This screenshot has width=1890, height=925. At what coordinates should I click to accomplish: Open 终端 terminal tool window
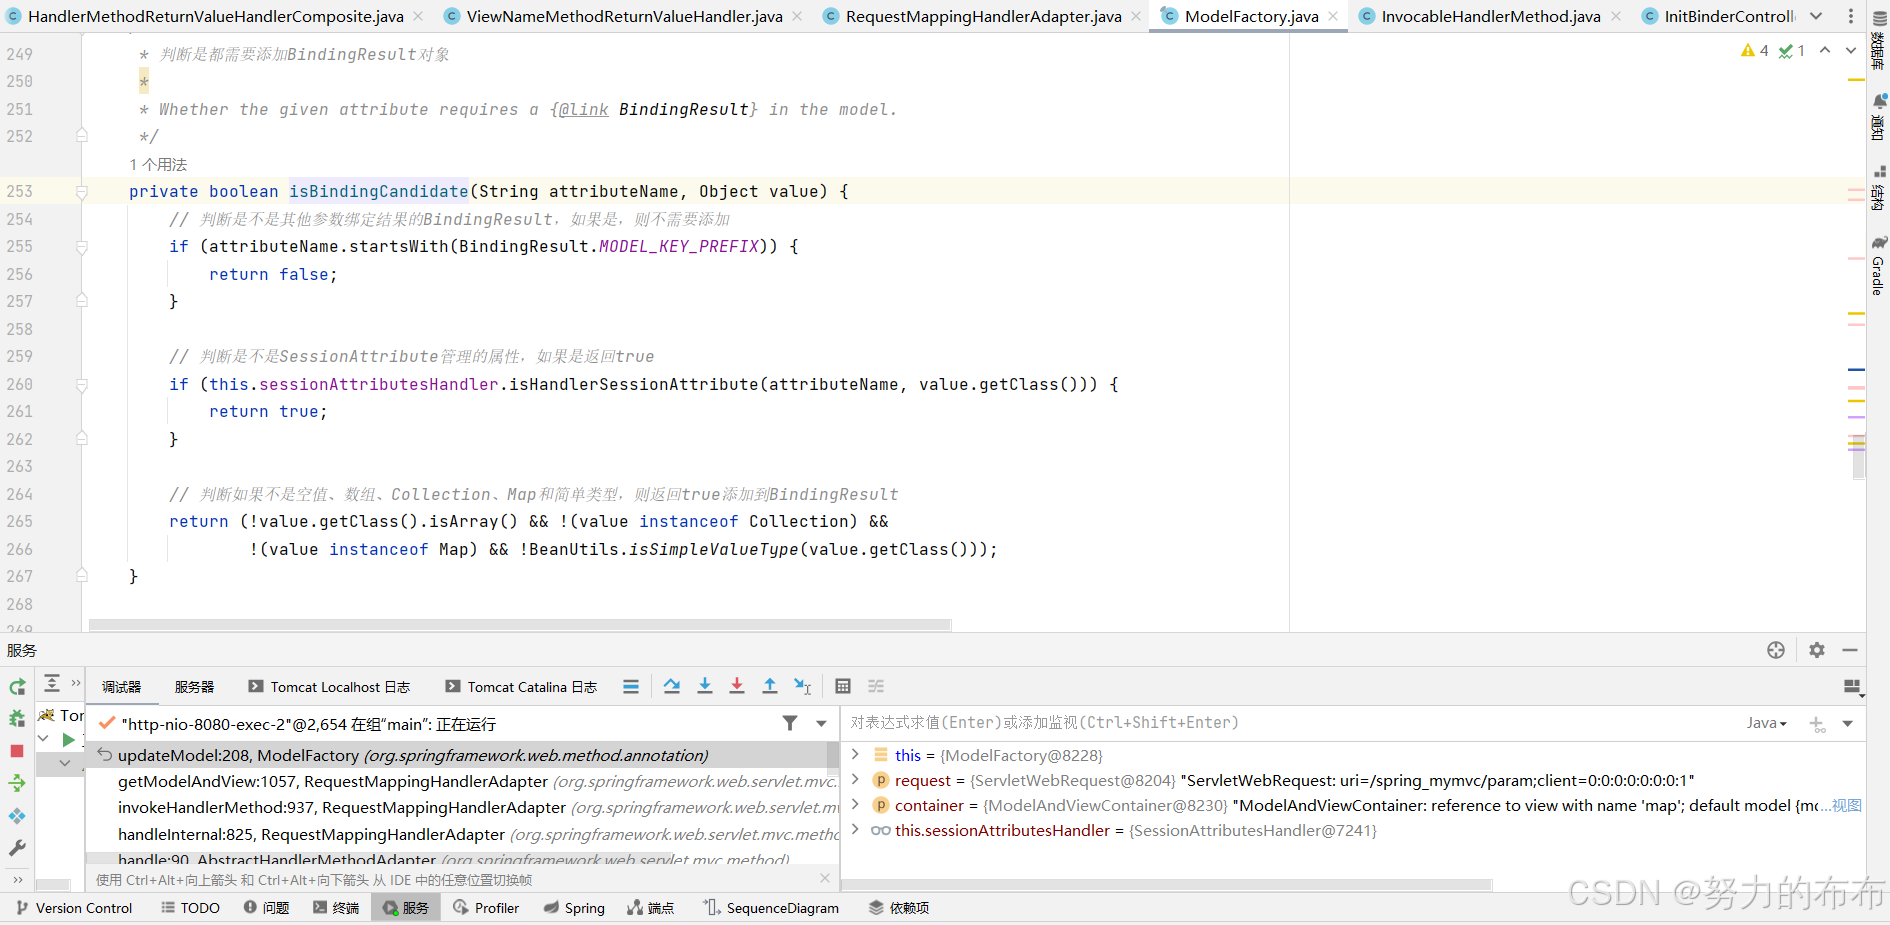[x=336, y=908]
